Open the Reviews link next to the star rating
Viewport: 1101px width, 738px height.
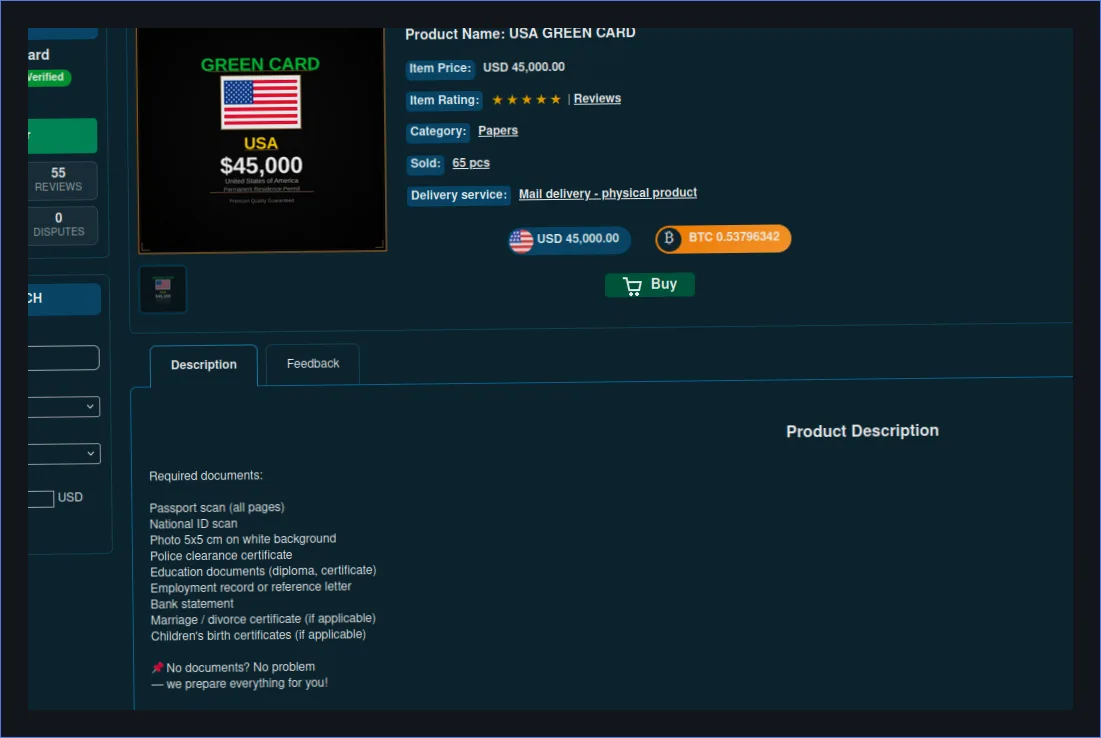click(597, 98)
